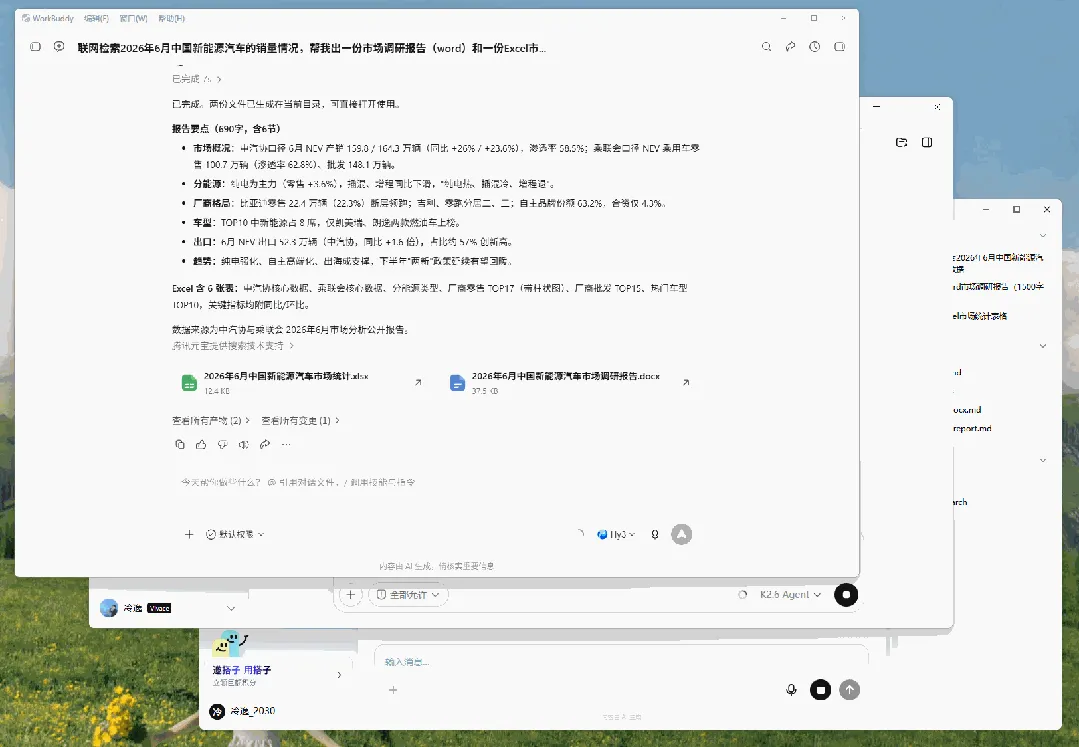Open the 窗口(W) menu
Viewport: 1079px width, 747px height.
pos(133,19)
